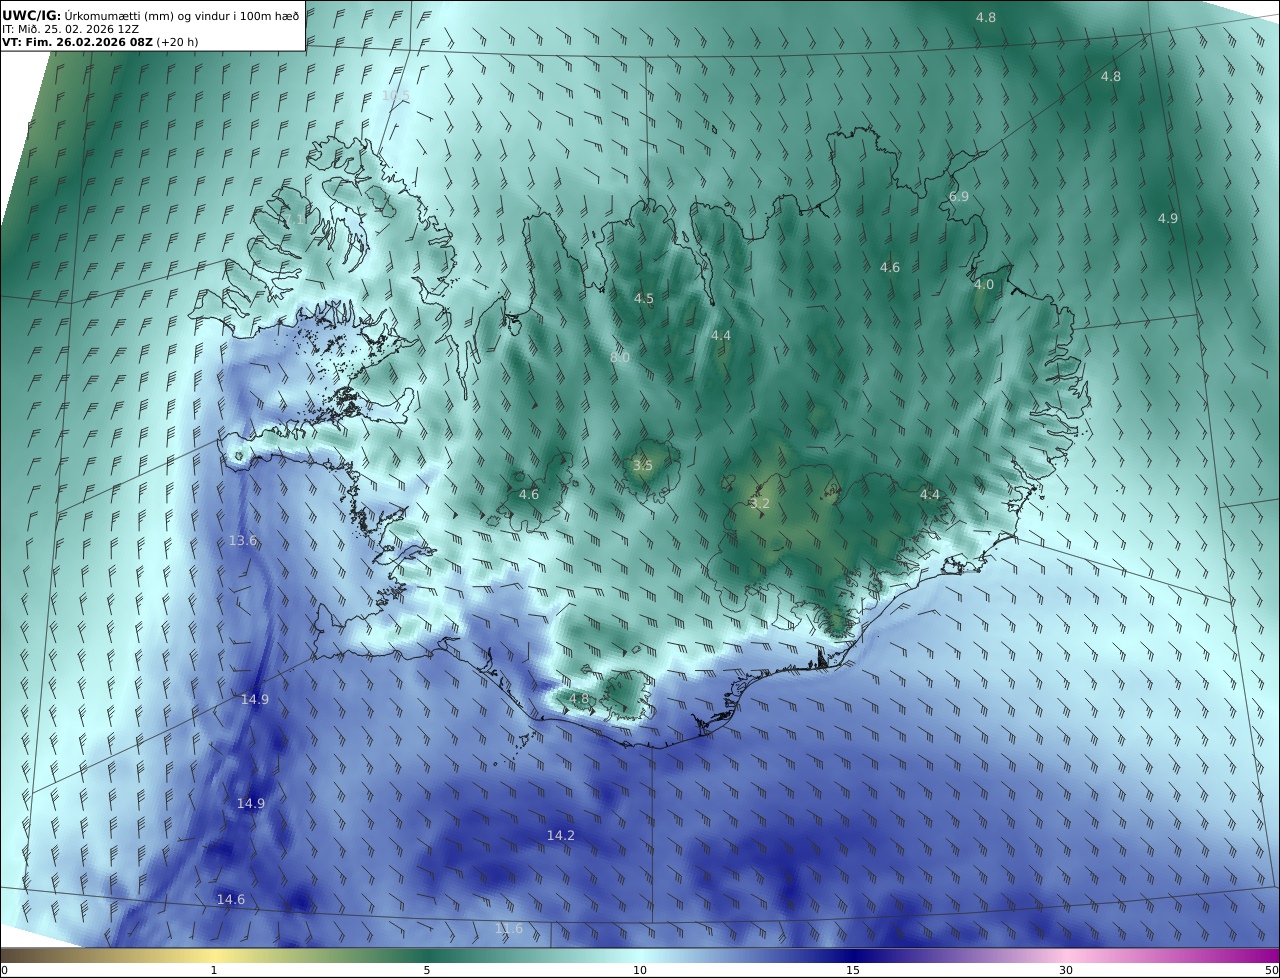Click the UWC/IG title label
The height and width of the screenshot is (978, 1280).
tap(32, 15)
